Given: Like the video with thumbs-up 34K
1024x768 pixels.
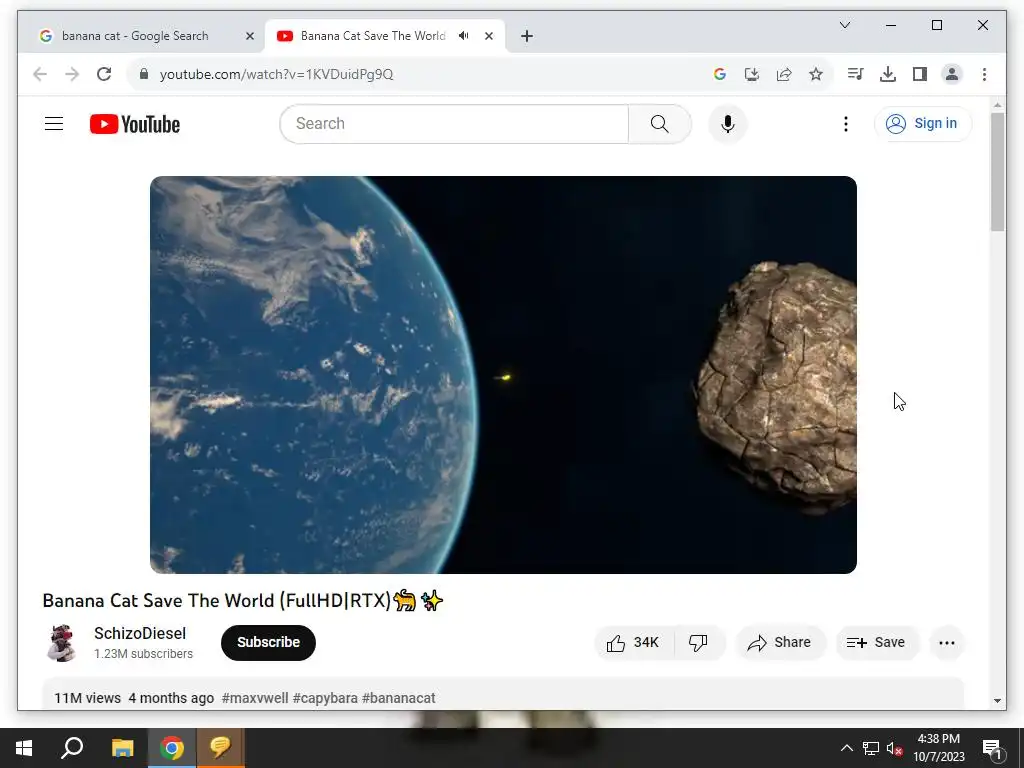Looking at the screenshot, I should pyautogui.click(x=633, y=643).
